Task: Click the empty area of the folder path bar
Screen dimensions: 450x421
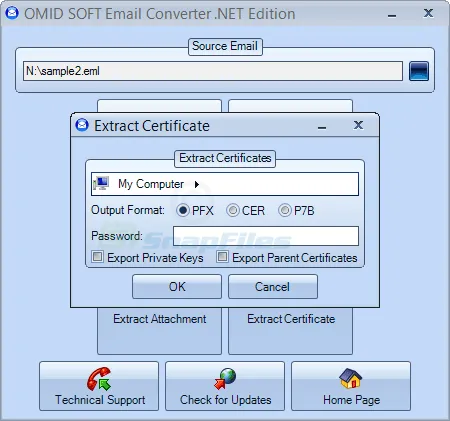Action: [x=279, y=184]
